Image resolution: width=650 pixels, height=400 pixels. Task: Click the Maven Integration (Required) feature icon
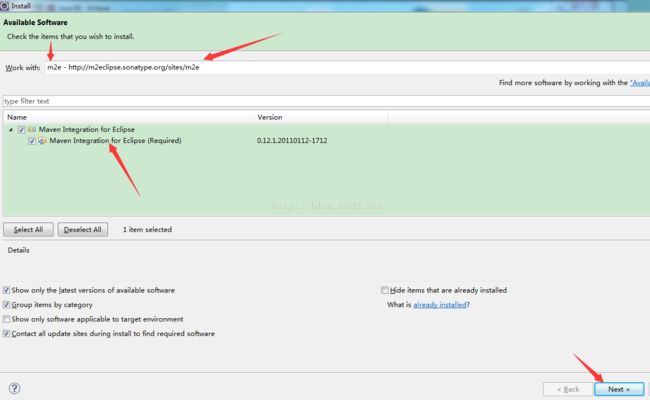coord(42,141)
